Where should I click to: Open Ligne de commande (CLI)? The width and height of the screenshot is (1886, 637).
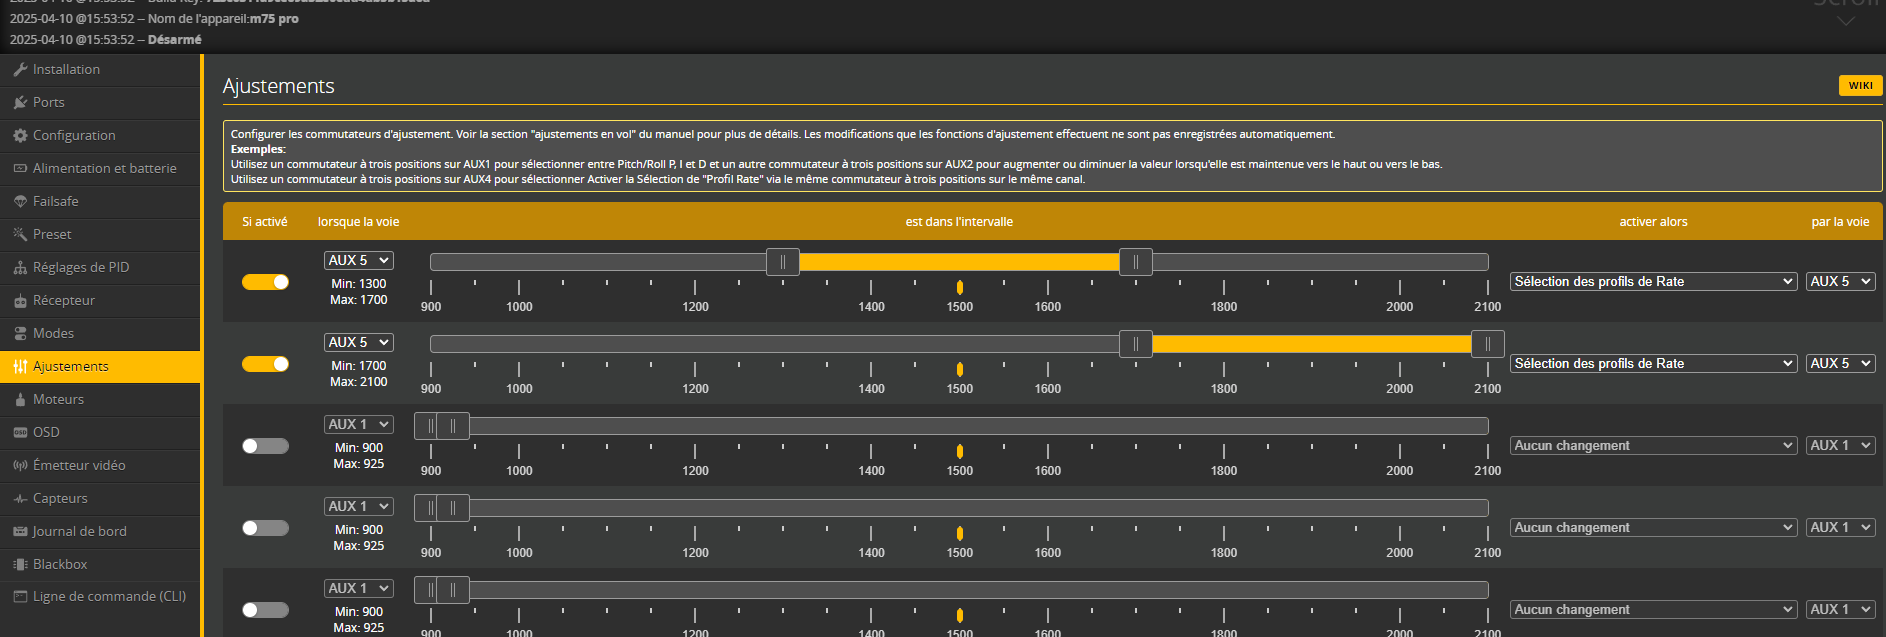109,597
